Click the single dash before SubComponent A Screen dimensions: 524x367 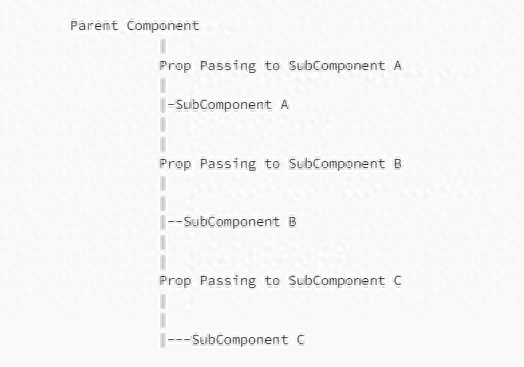click(x=171, y=105)
